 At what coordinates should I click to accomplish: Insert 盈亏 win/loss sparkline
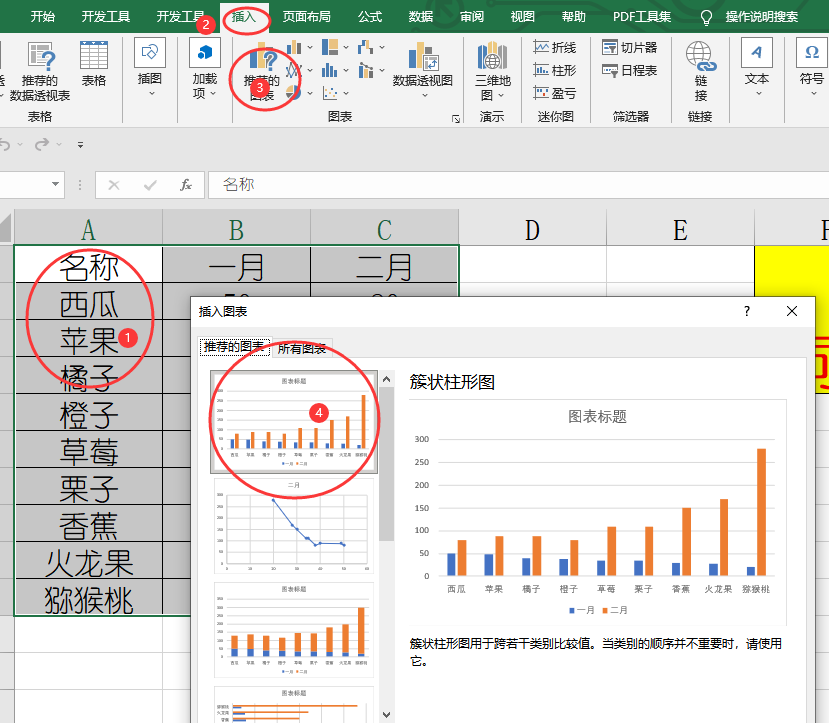pos(555,93)
